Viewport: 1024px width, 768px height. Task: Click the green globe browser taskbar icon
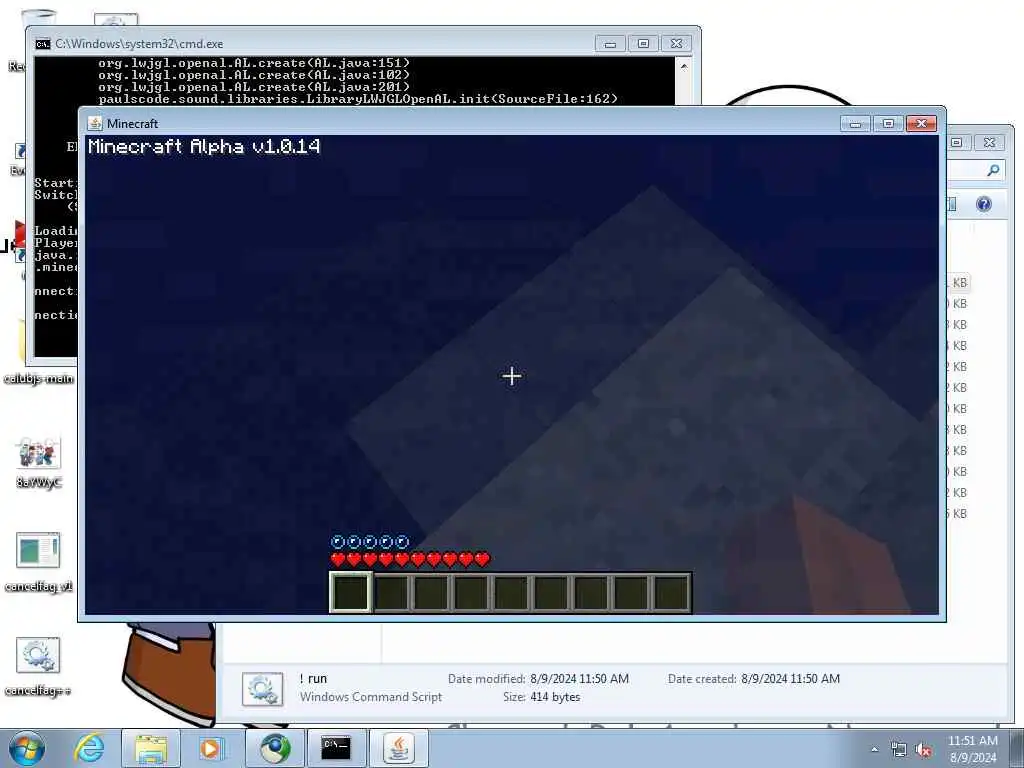(275, 748)
